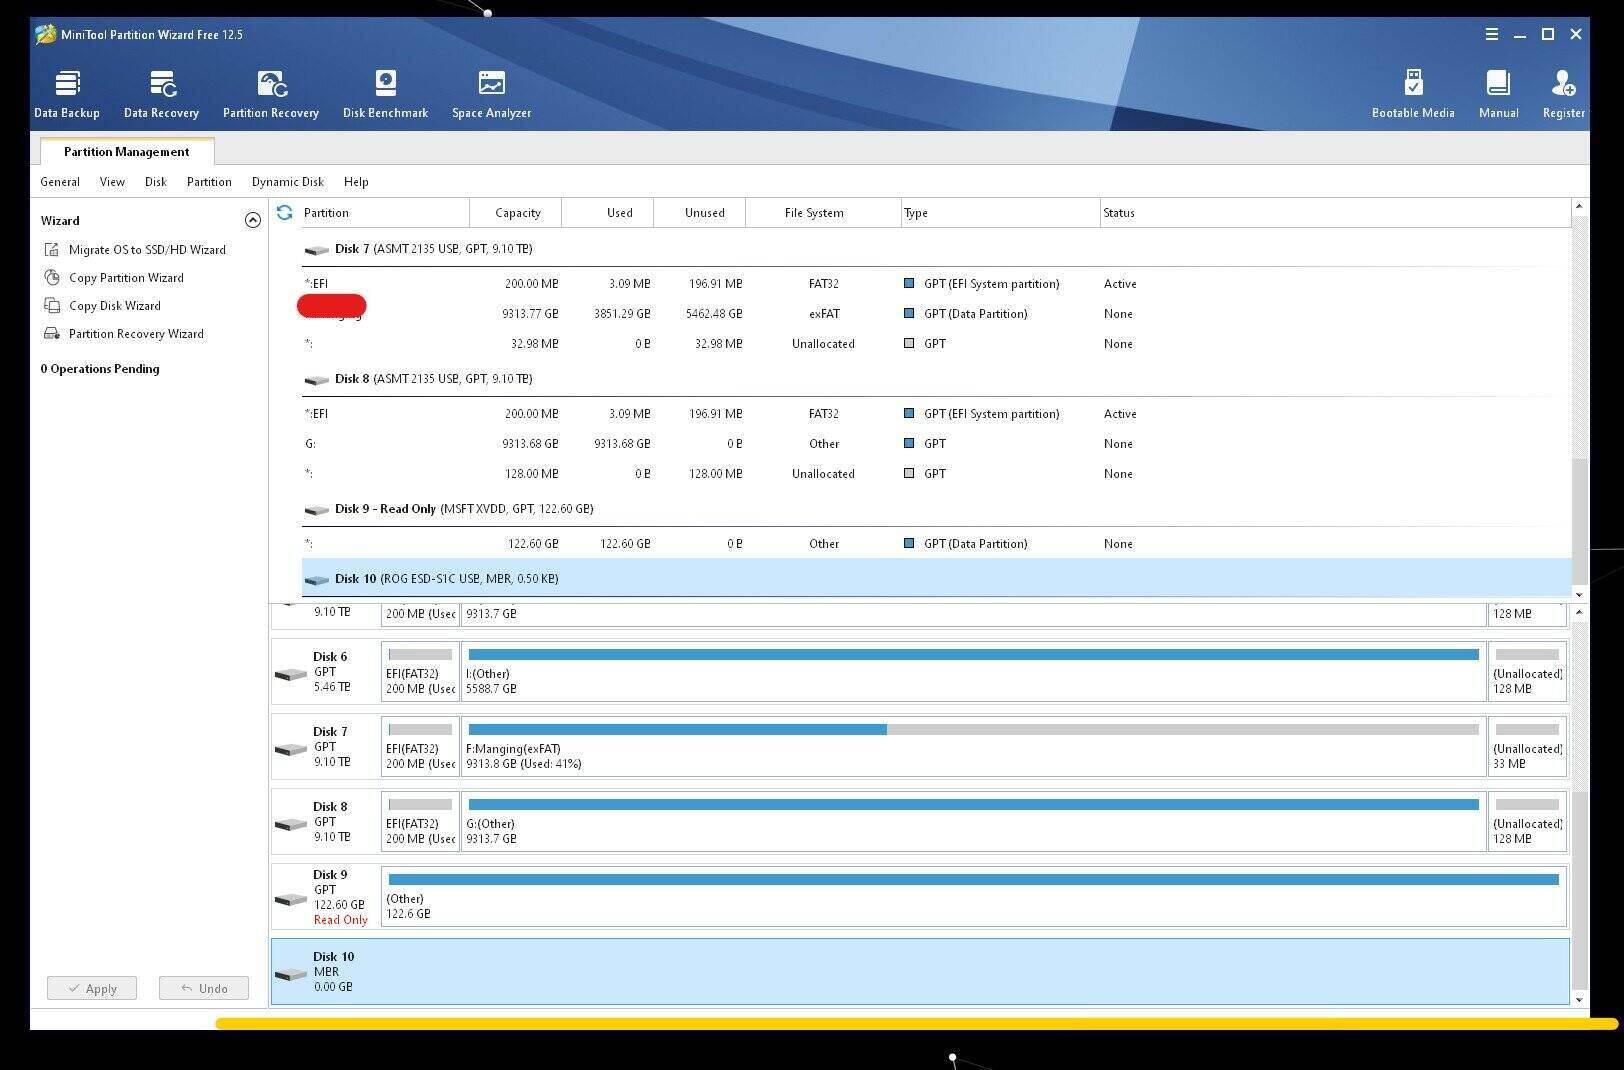Image resolution: width=1624 pixels, height=1070 pixels.
Task: Click the Disk 7 drive icon in the disk map
Action: point(291,749)
